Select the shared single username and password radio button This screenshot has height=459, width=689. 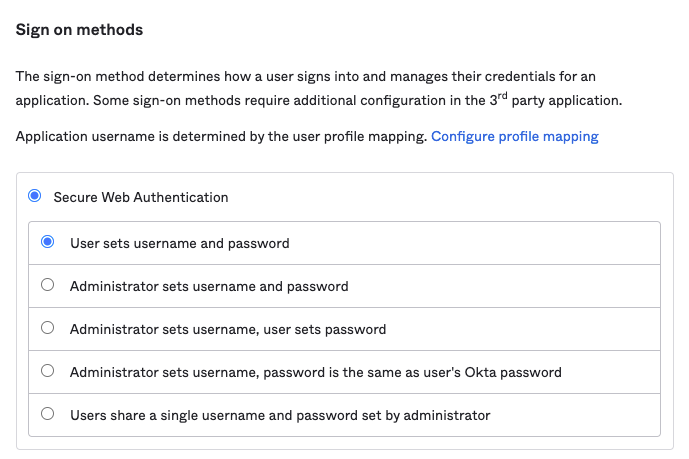pos(47,414)
